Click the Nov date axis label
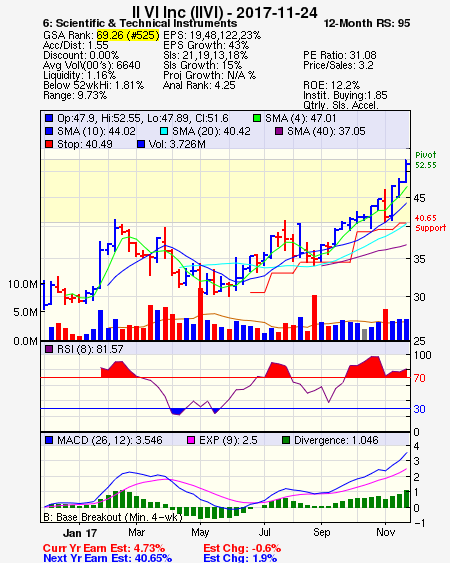The image size is (450, 563). click(386, 532)
